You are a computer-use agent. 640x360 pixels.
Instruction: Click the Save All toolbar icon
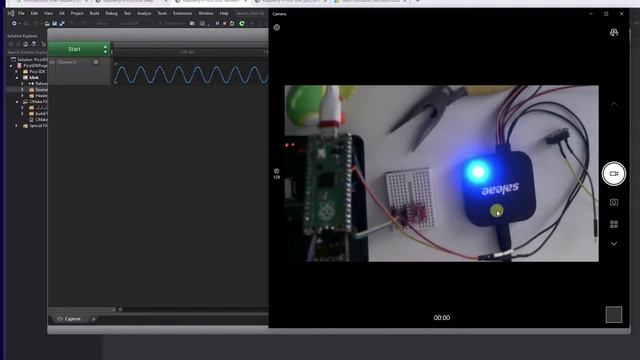[x=62, y=24]
